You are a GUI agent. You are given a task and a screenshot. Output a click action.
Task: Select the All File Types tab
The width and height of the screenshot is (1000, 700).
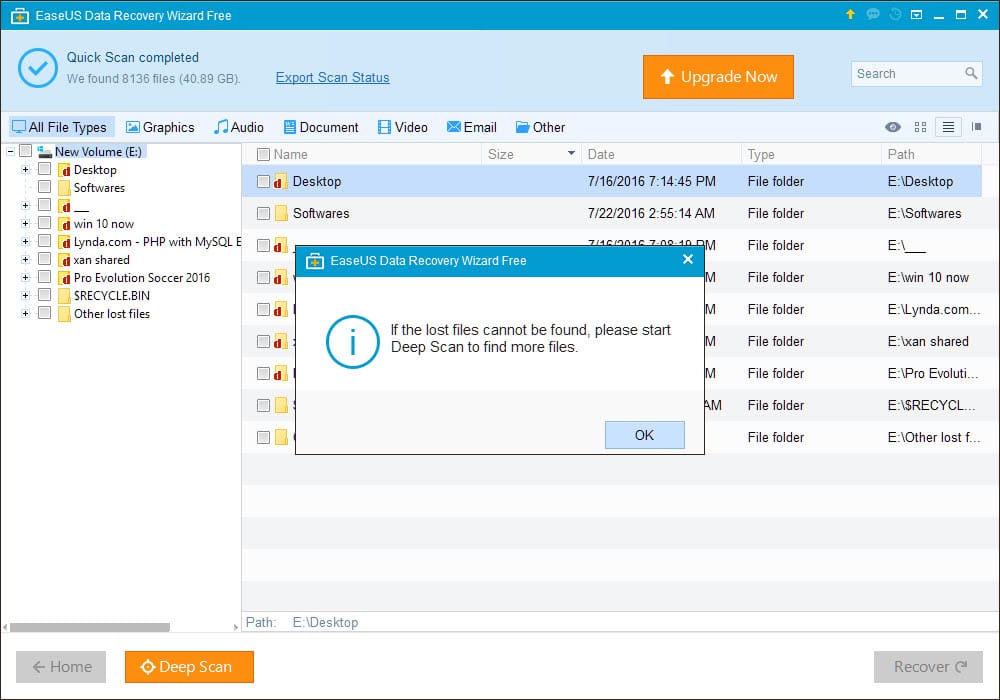(x=61, y=127)
